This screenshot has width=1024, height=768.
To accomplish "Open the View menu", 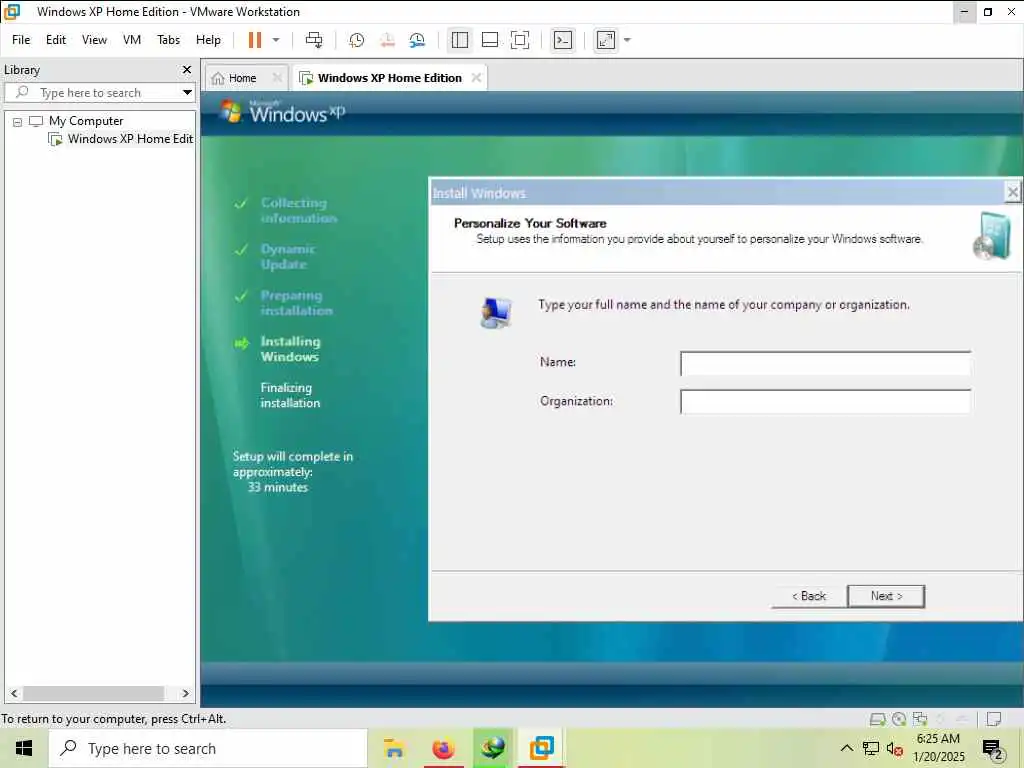I will tap(94, 40).
